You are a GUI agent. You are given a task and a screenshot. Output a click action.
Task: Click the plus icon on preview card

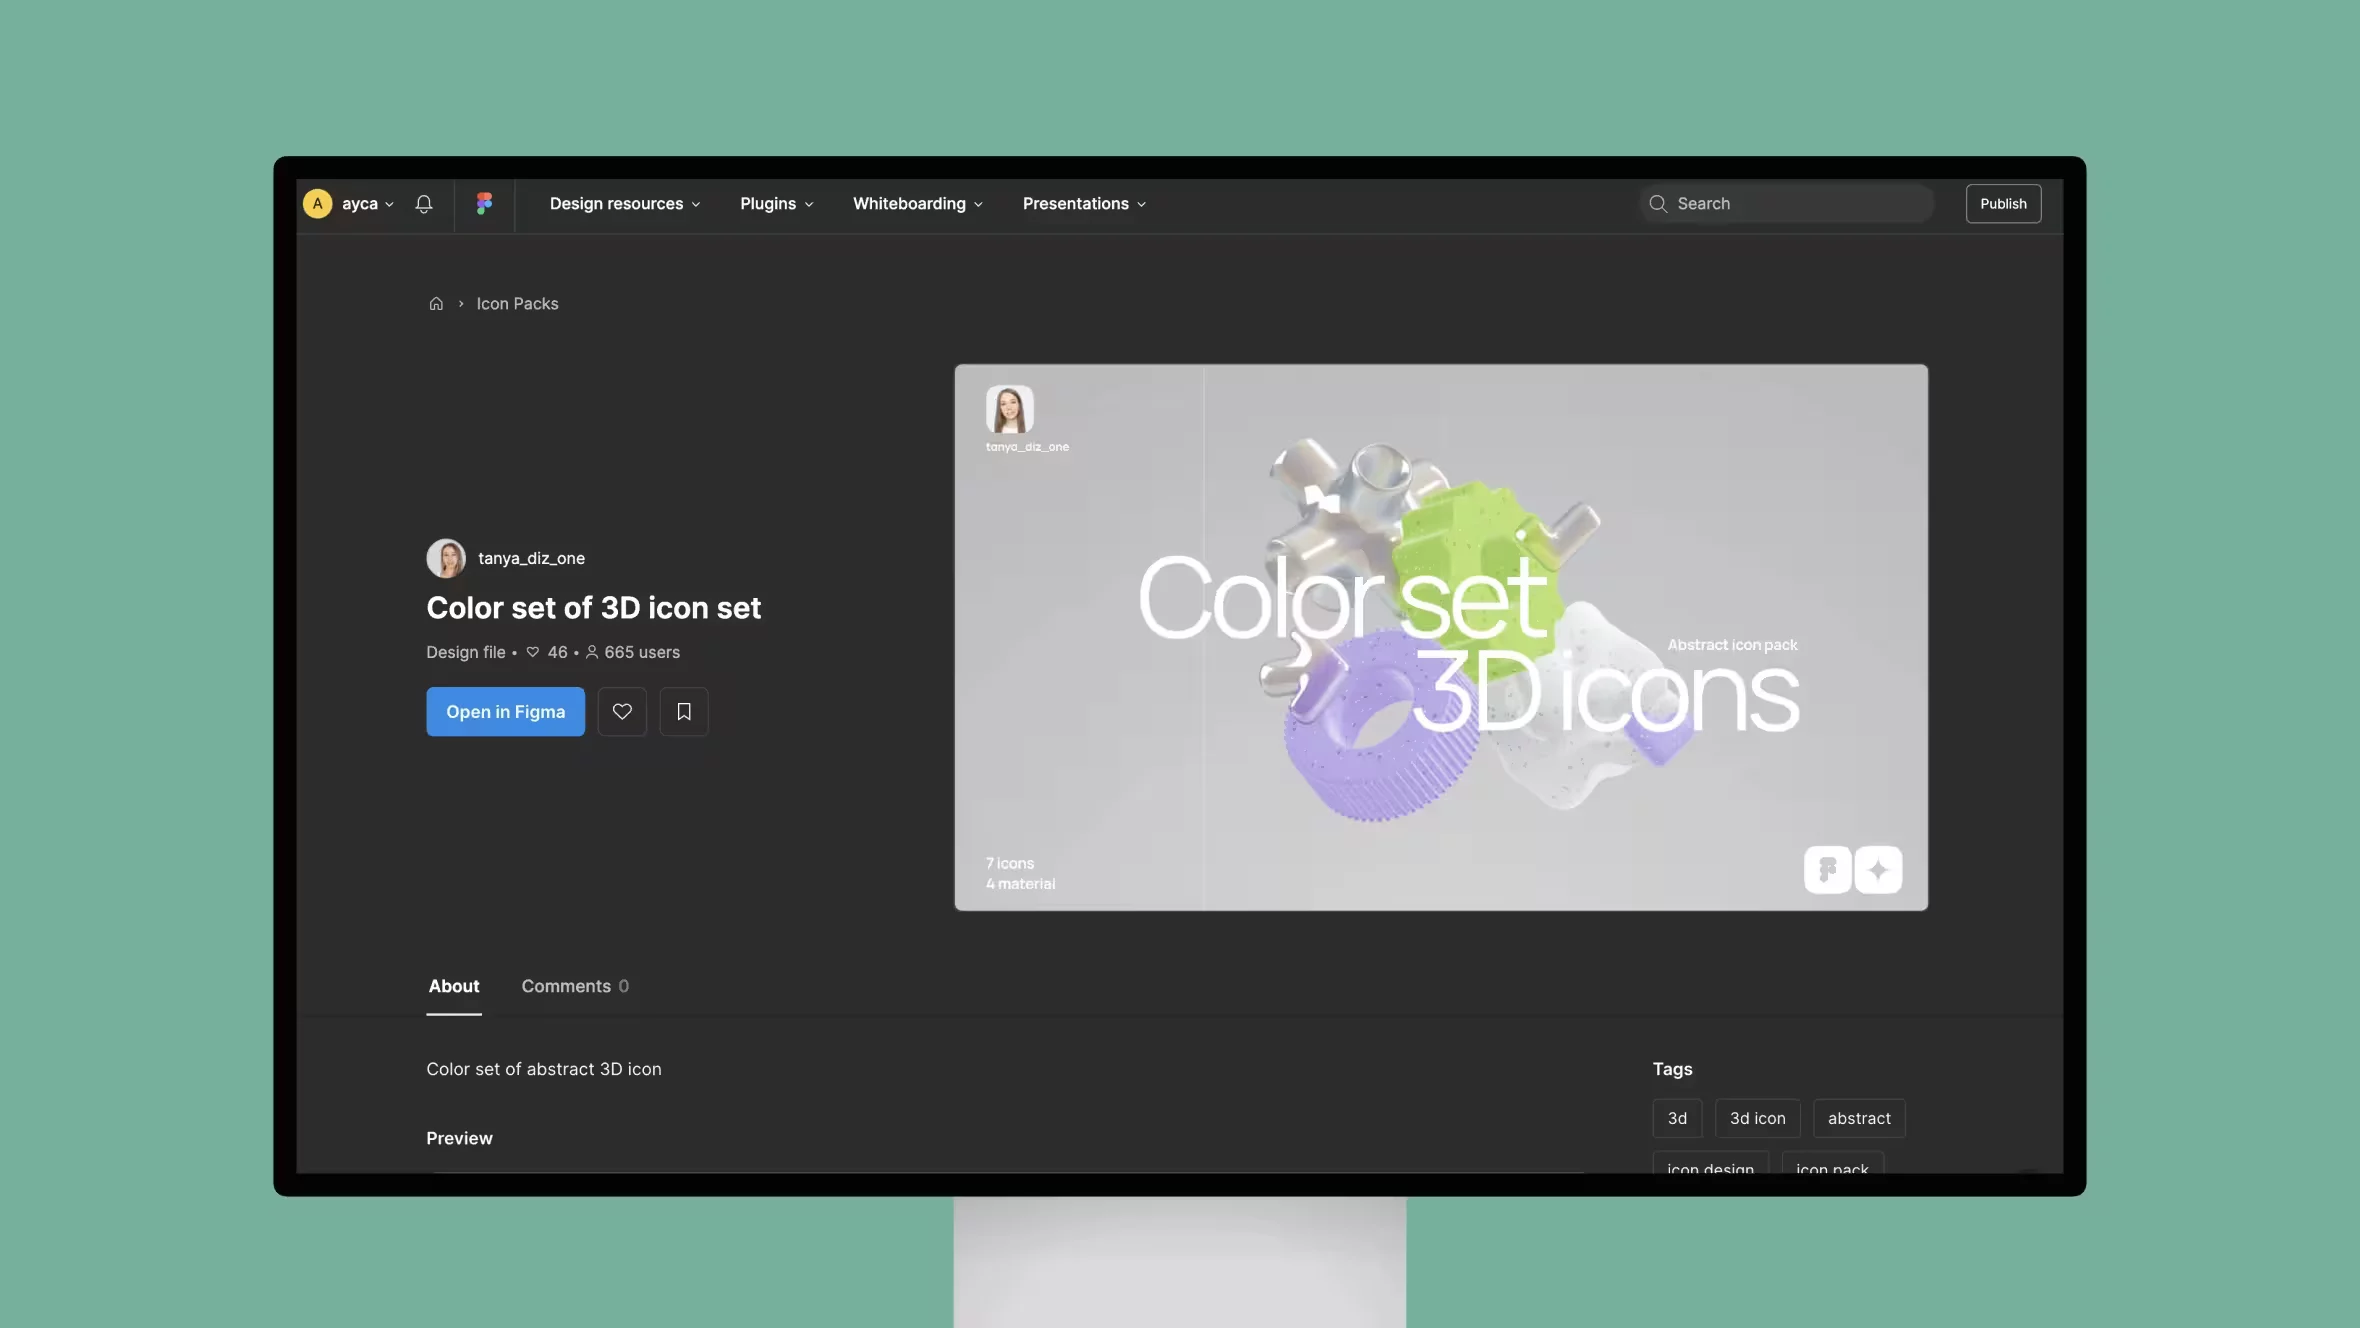[1879, 869]
